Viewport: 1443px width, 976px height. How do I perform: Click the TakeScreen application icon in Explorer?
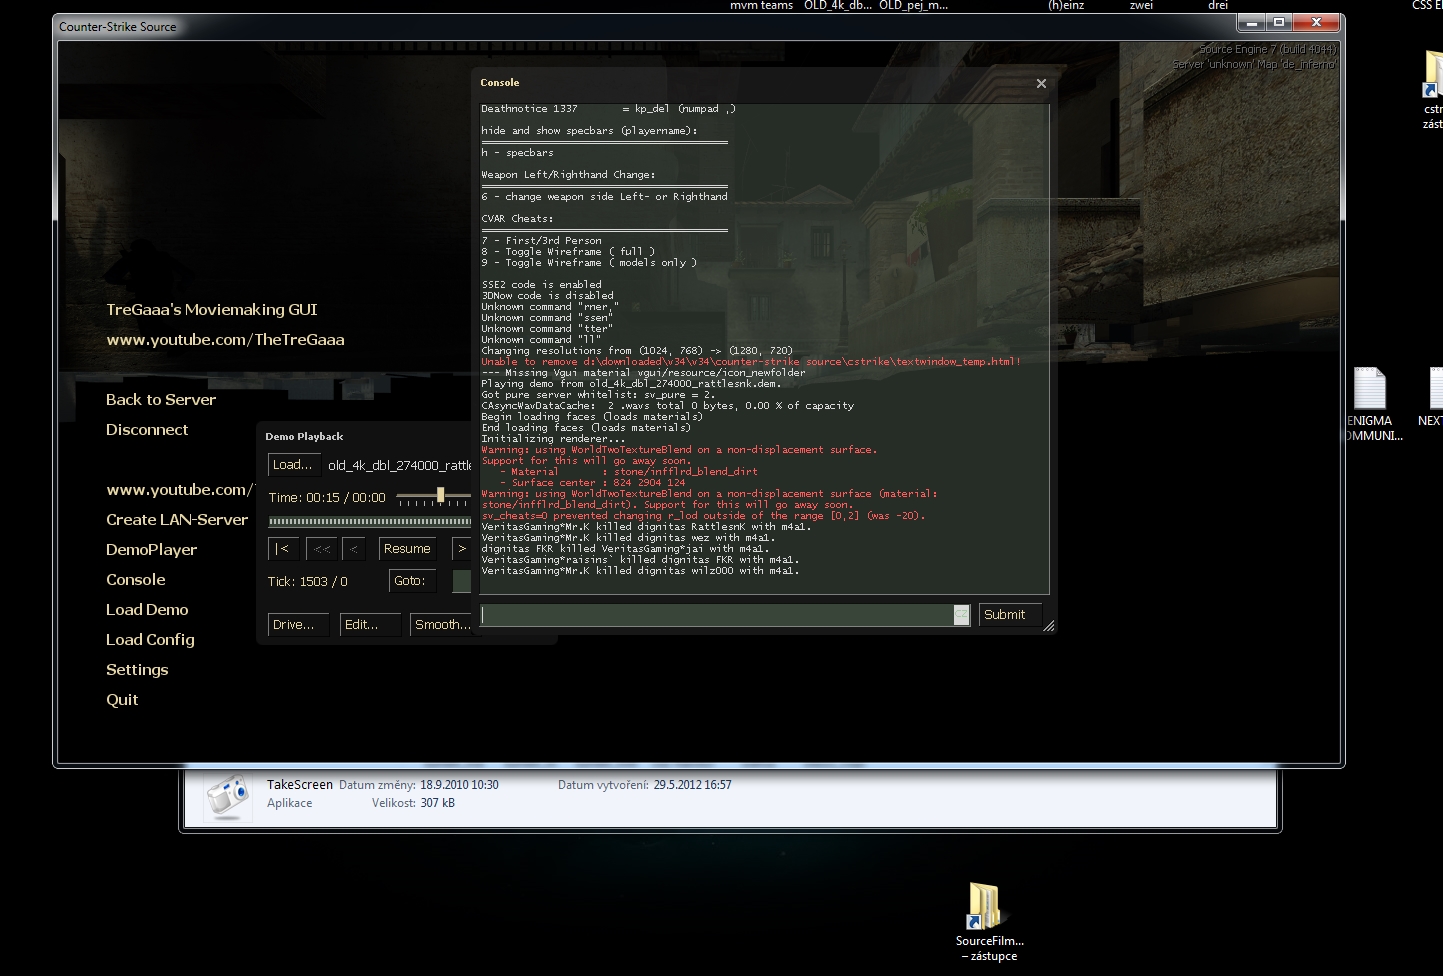pyautogui.click(x=228, y=796)
